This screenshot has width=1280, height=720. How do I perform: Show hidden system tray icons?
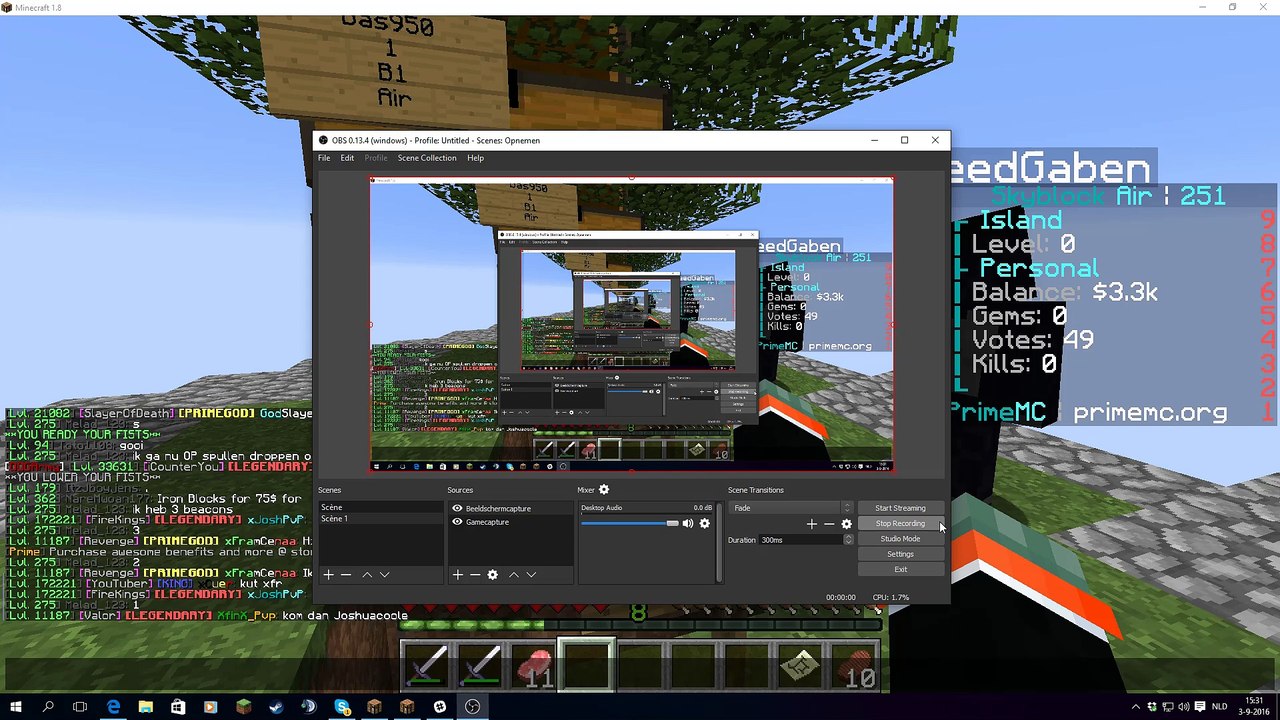(1136, 707)
